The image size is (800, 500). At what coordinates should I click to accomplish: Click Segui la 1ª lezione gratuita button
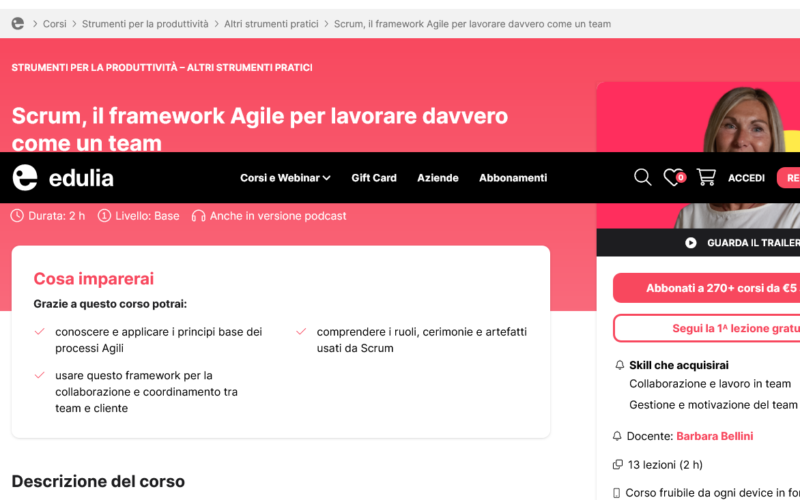coord(706,328)
